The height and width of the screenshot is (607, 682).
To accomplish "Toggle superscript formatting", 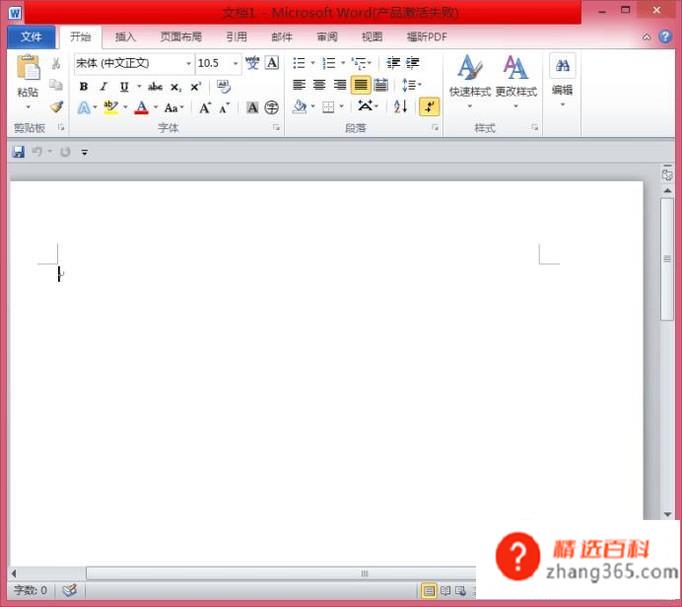I will (x=195, y=87).
